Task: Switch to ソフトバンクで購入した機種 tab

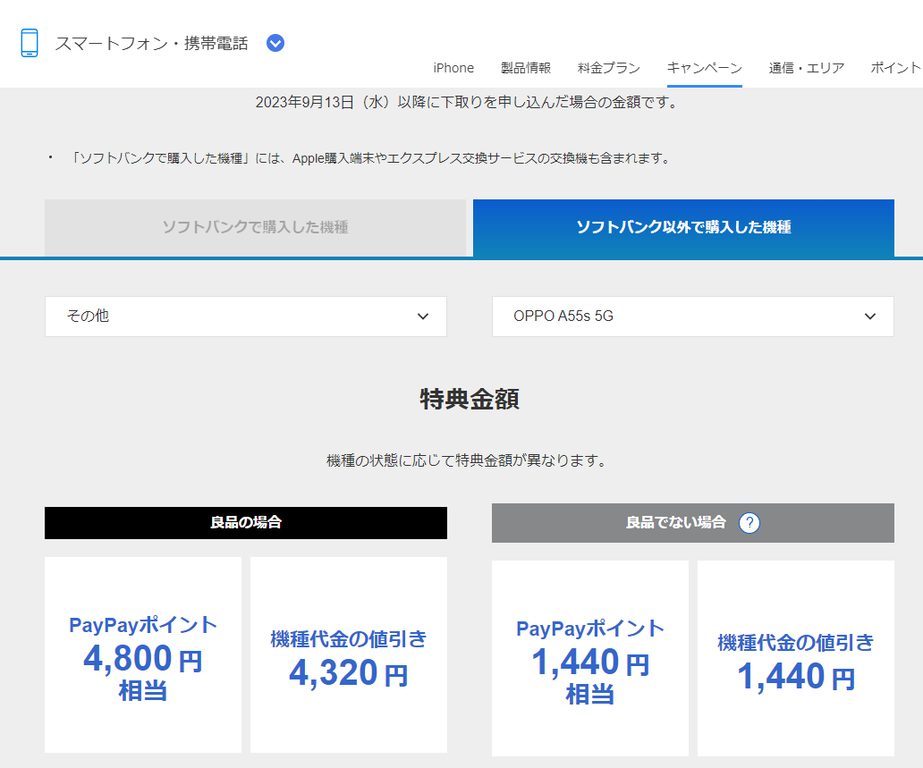Action: (255, 227)
